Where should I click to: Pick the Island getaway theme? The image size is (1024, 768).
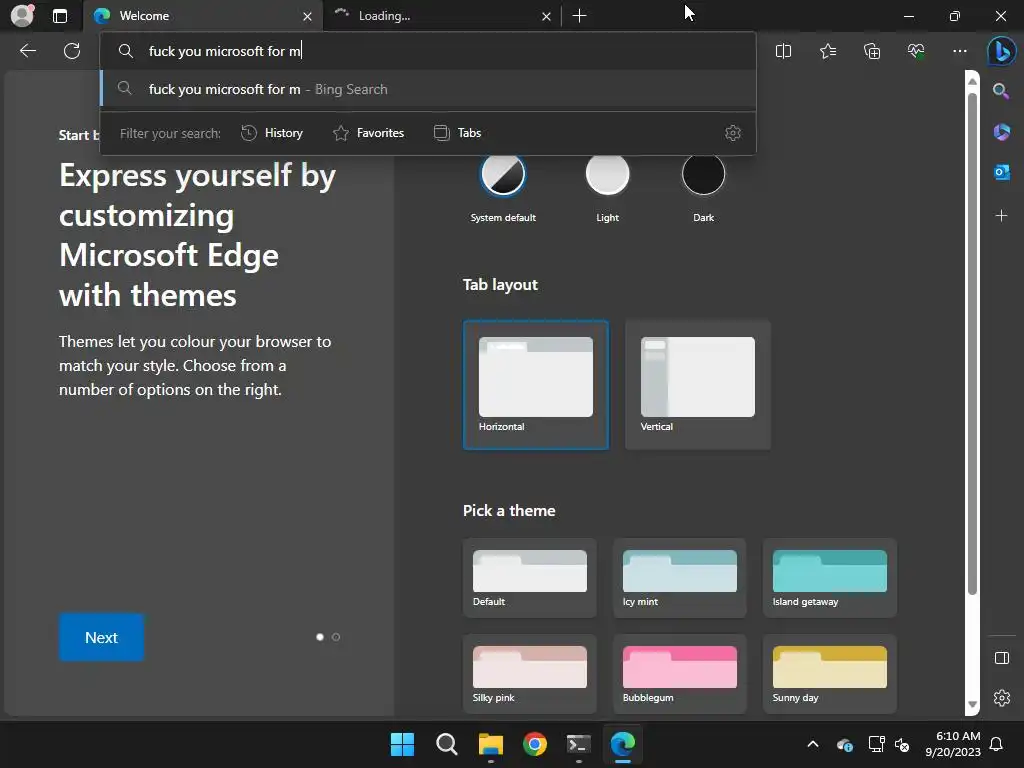click(829, 578)
